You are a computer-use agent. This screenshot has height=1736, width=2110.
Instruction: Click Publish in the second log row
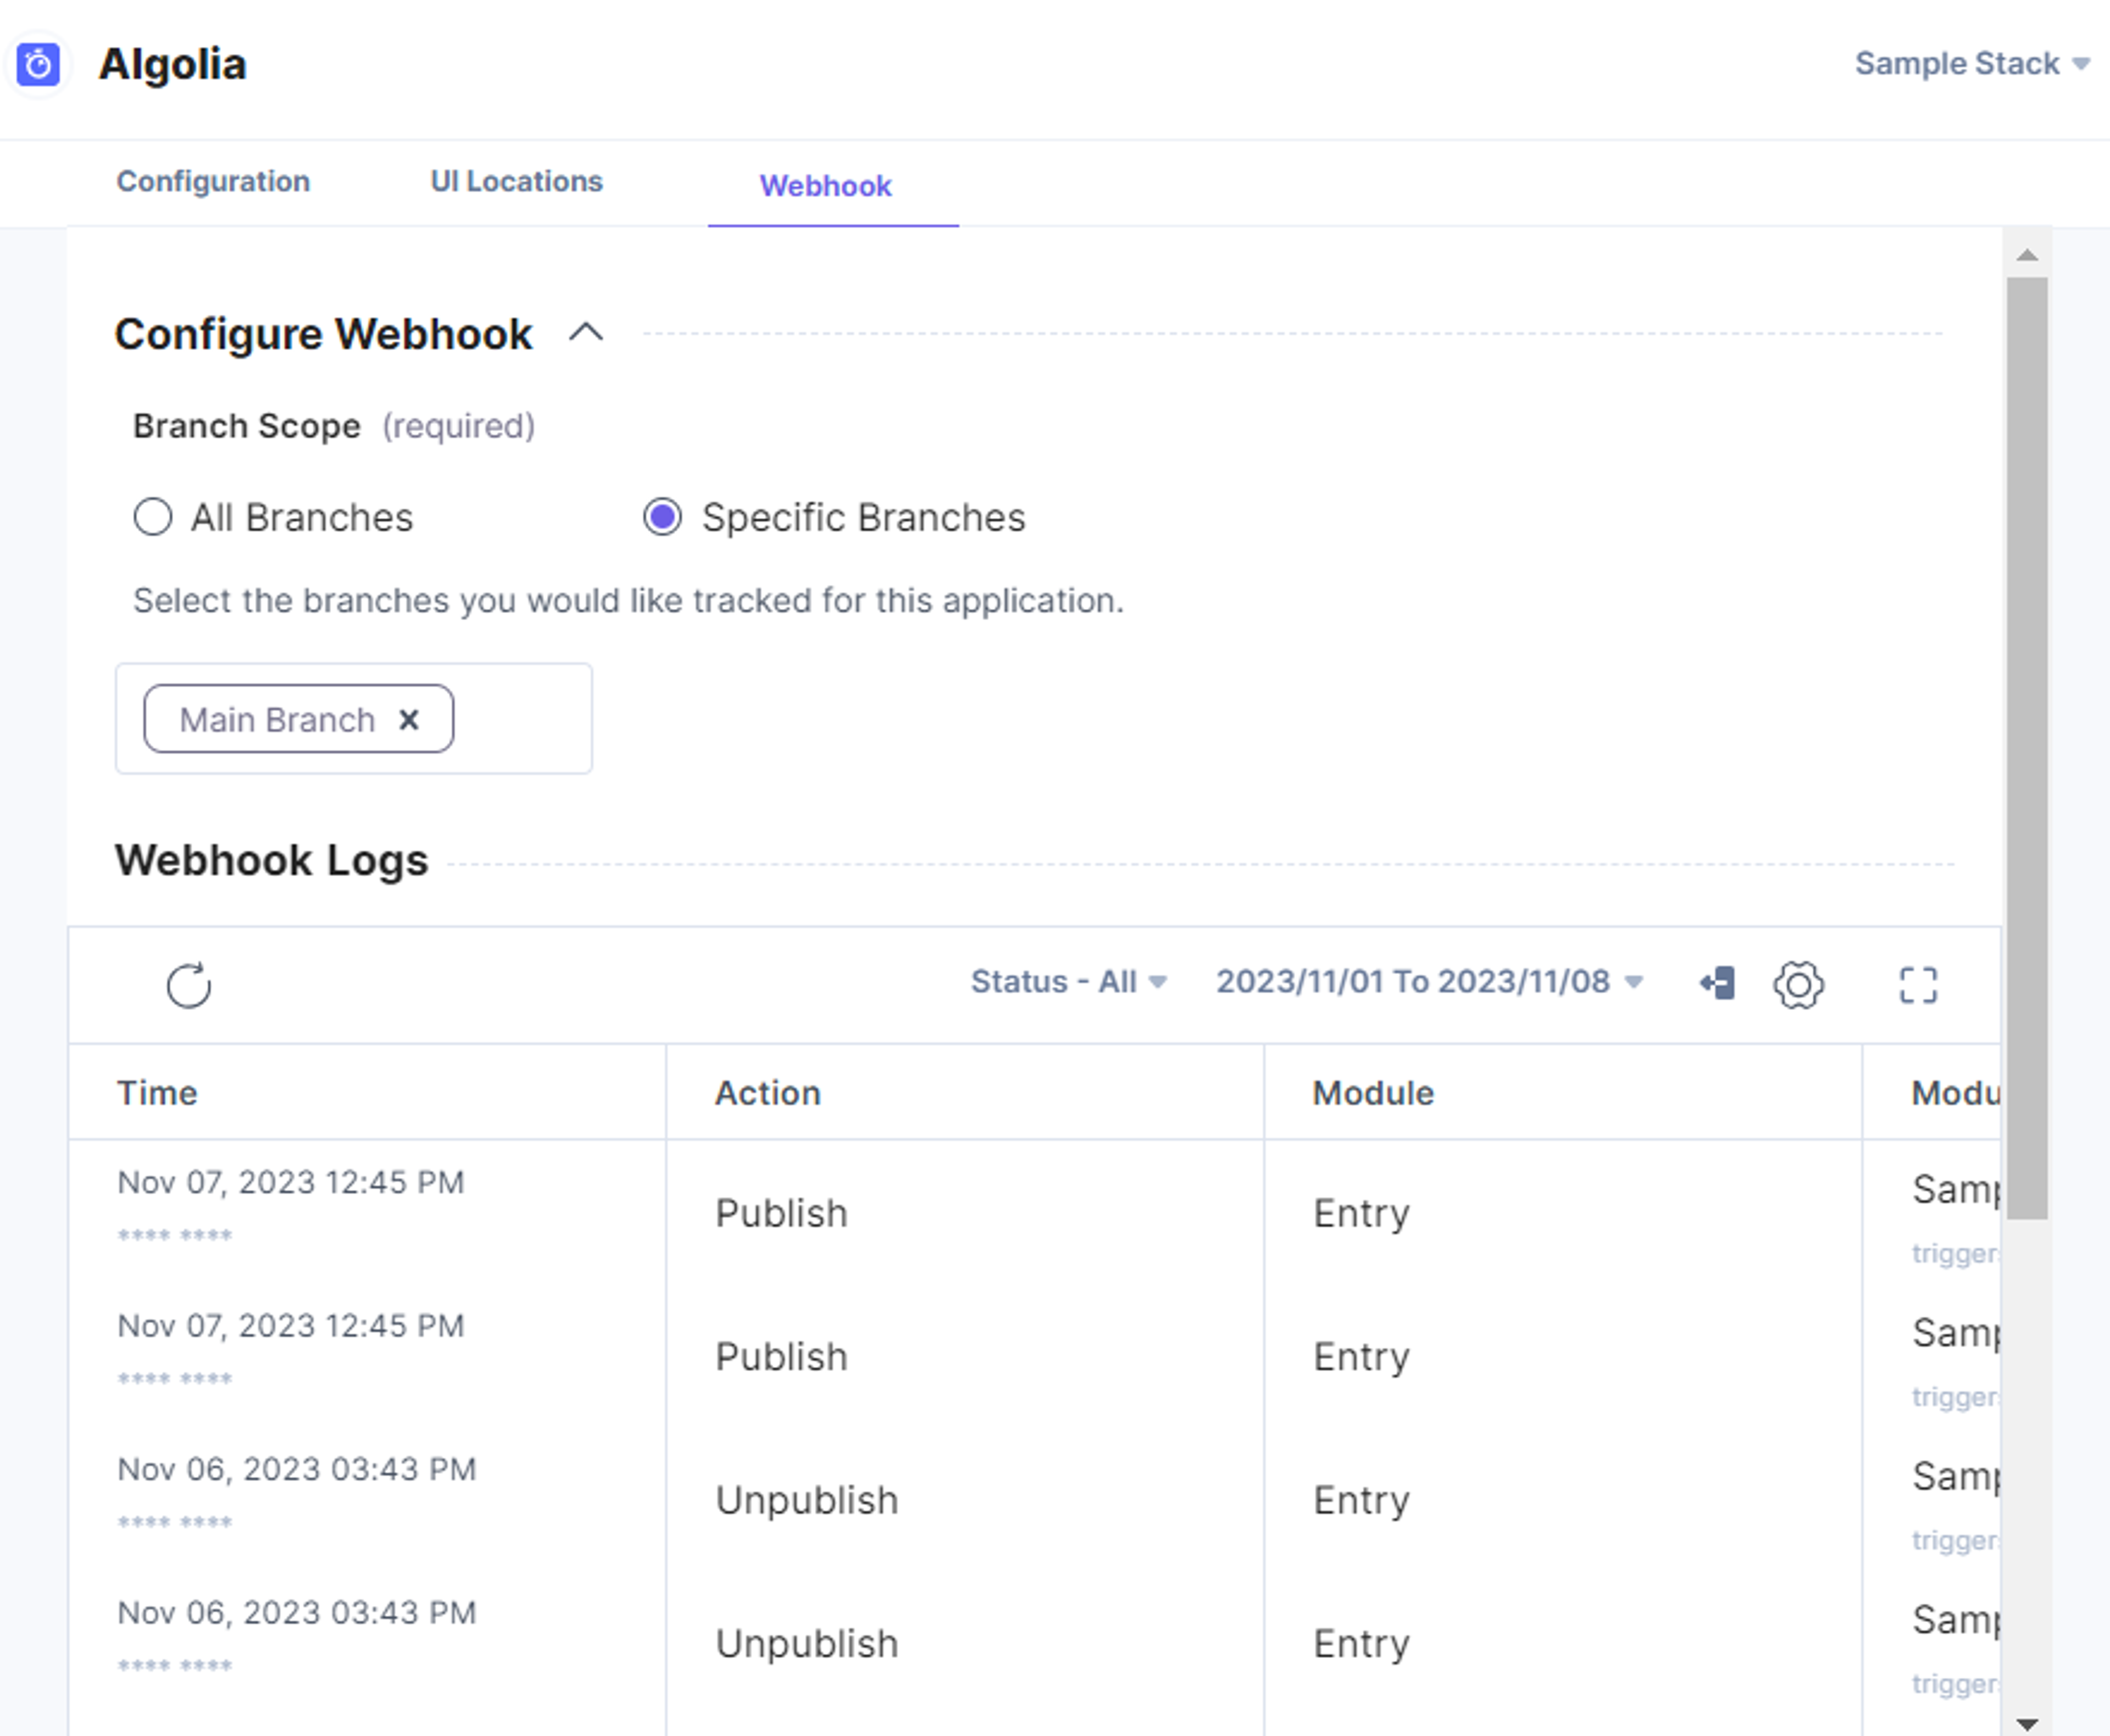[x=781, y=1357]
